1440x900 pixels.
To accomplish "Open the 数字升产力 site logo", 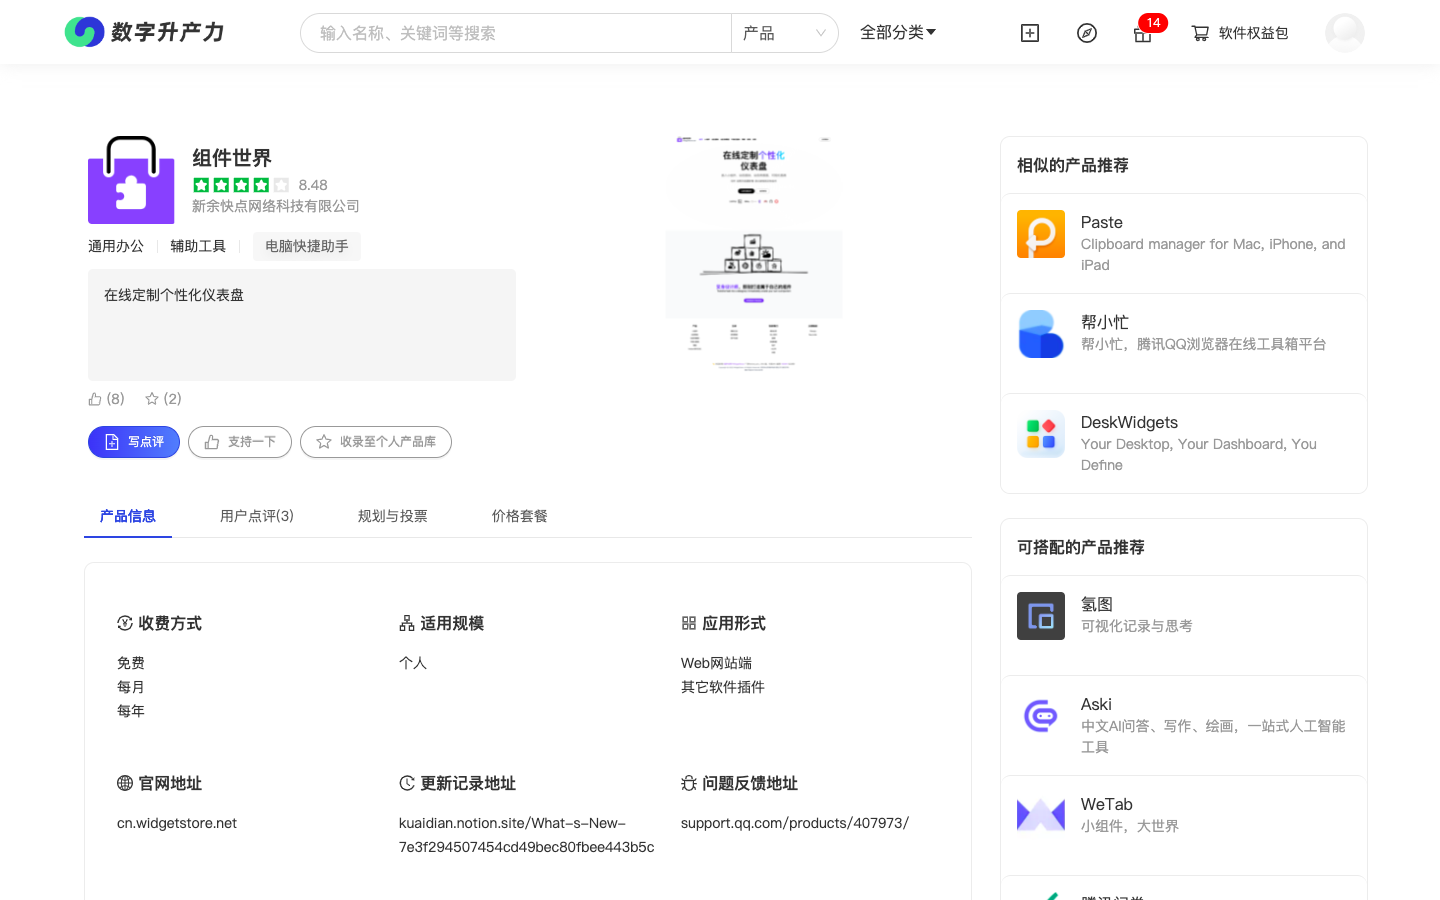I will [145, 32].
